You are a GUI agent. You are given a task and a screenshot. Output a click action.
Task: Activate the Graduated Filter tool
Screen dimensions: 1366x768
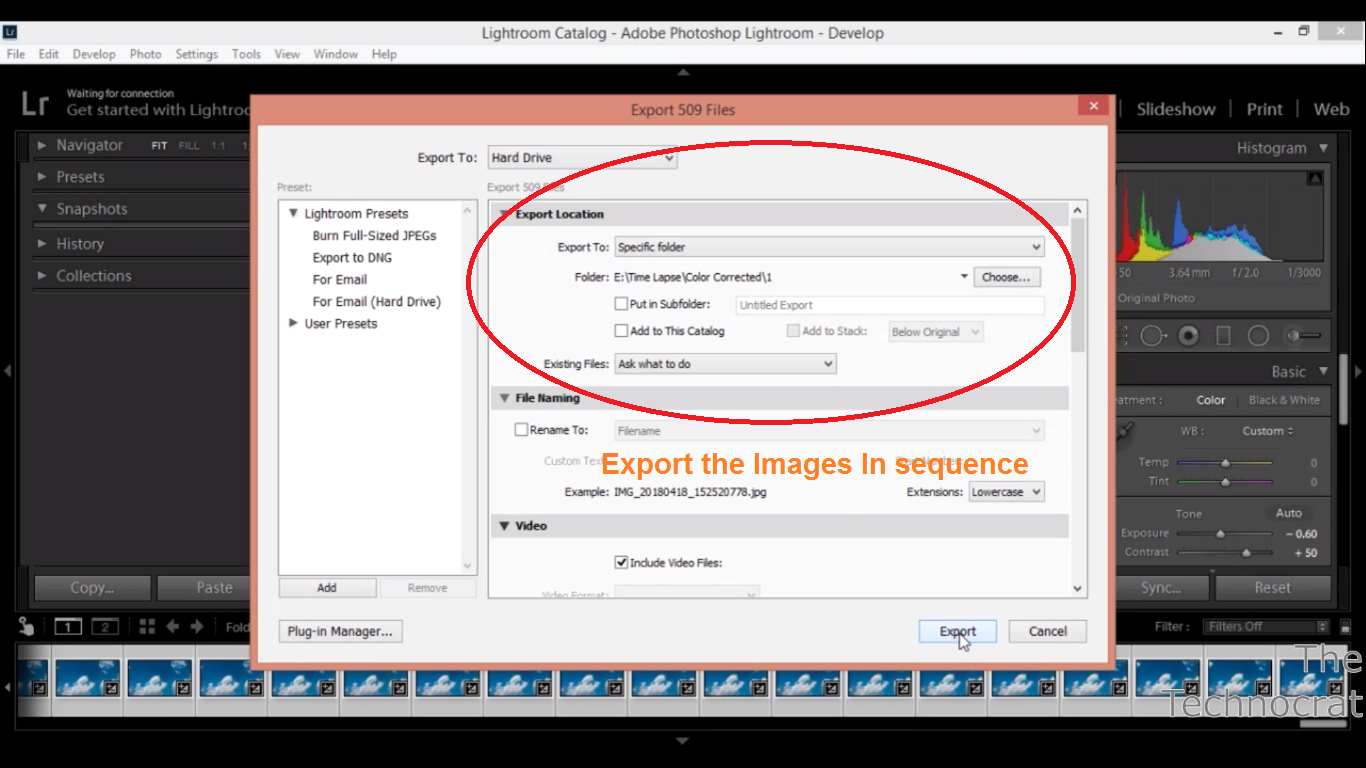[x=1222, y=335]
